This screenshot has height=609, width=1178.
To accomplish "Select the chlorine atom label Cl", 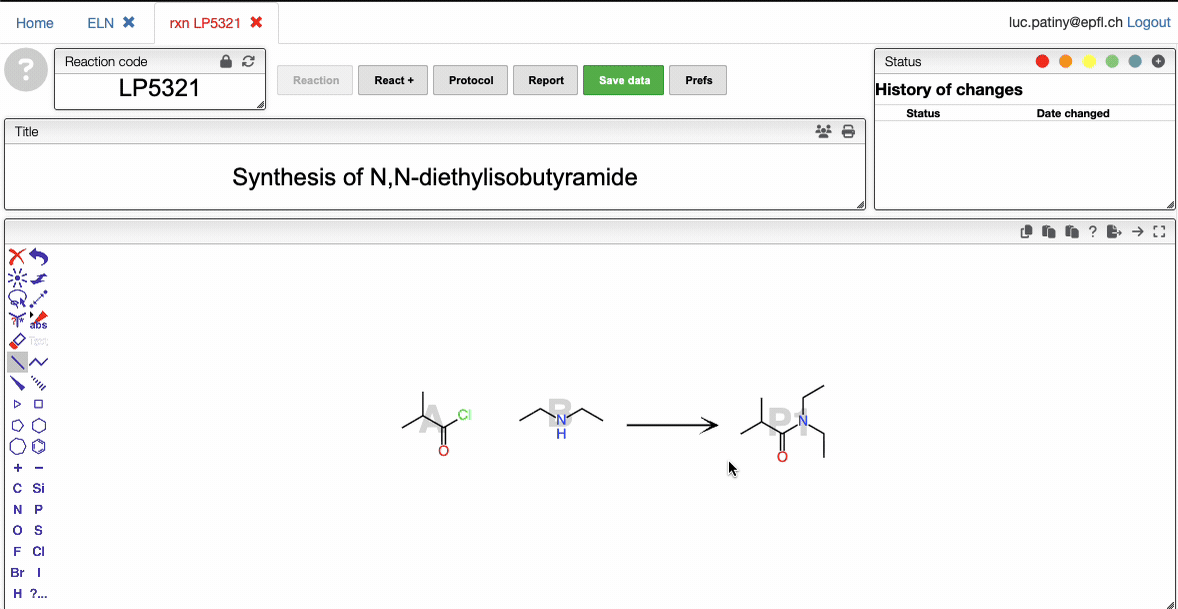I will tap(38, 551).
